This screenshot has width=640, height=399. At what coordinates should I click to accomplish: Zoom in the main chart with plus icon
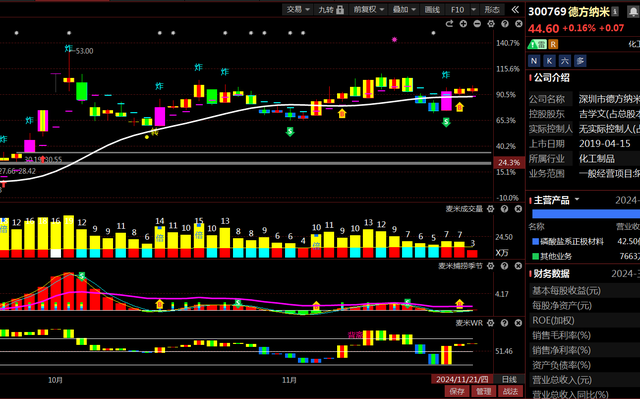[463, 24]
